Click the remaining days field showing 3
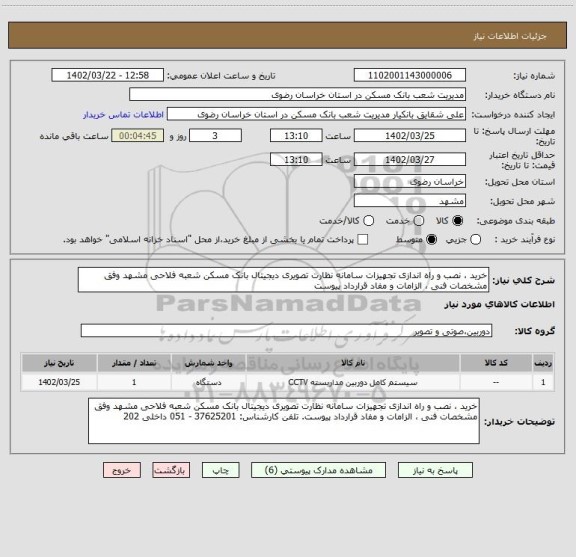576x557 pixels. pos(215,136)
